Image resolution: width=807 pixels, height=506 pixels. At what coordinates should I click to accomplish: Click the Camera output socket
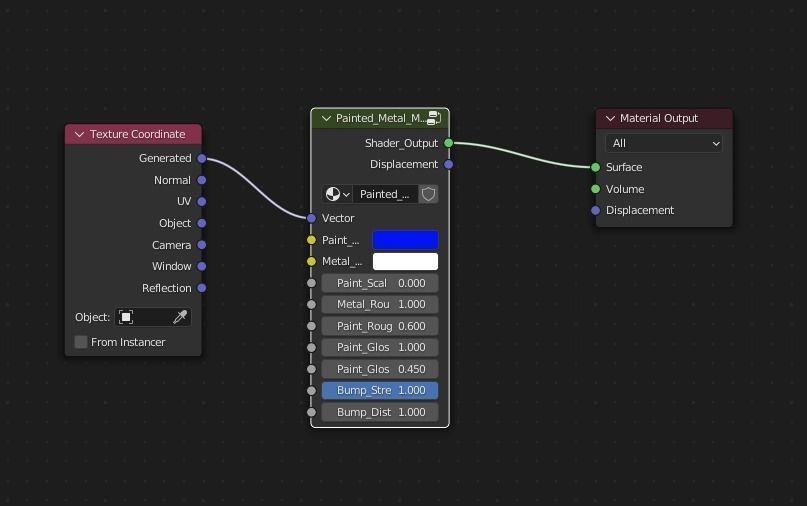pyautogui.click(x=202, y=245)
